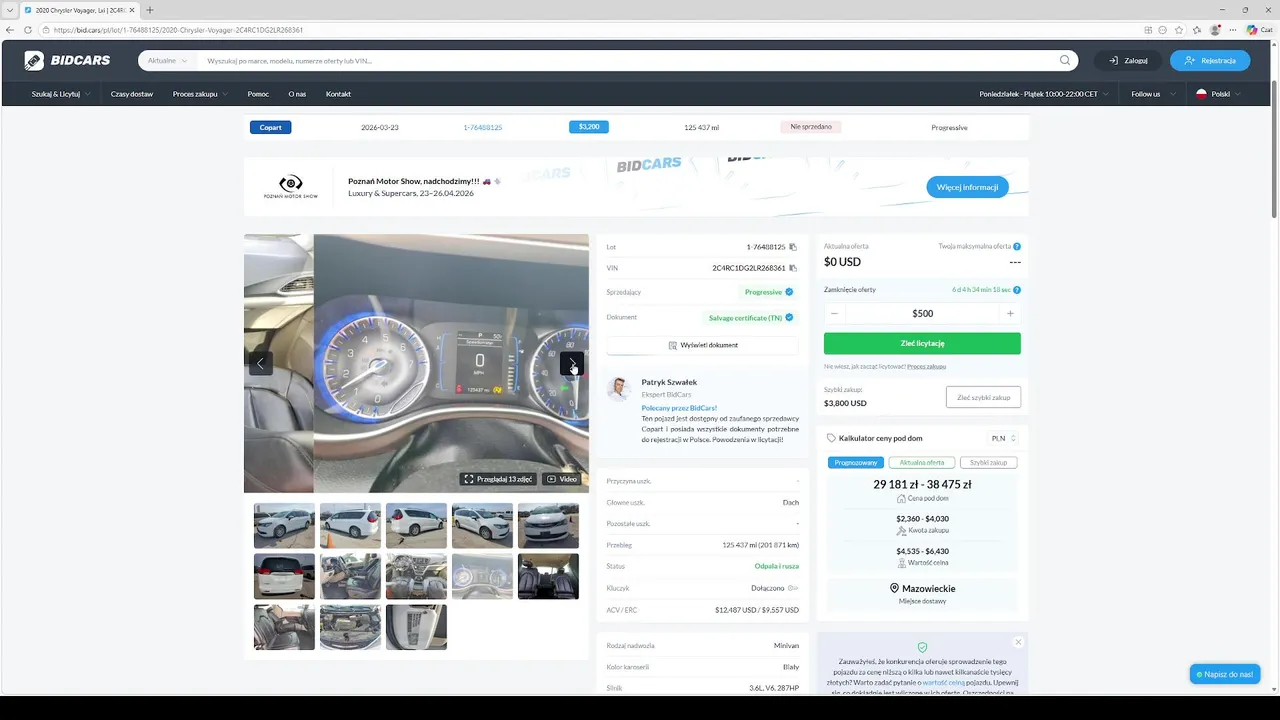This screenshot has height=720, width=1280.
Task: Open the last thumbnail in the third row
Action: [416, 627]
